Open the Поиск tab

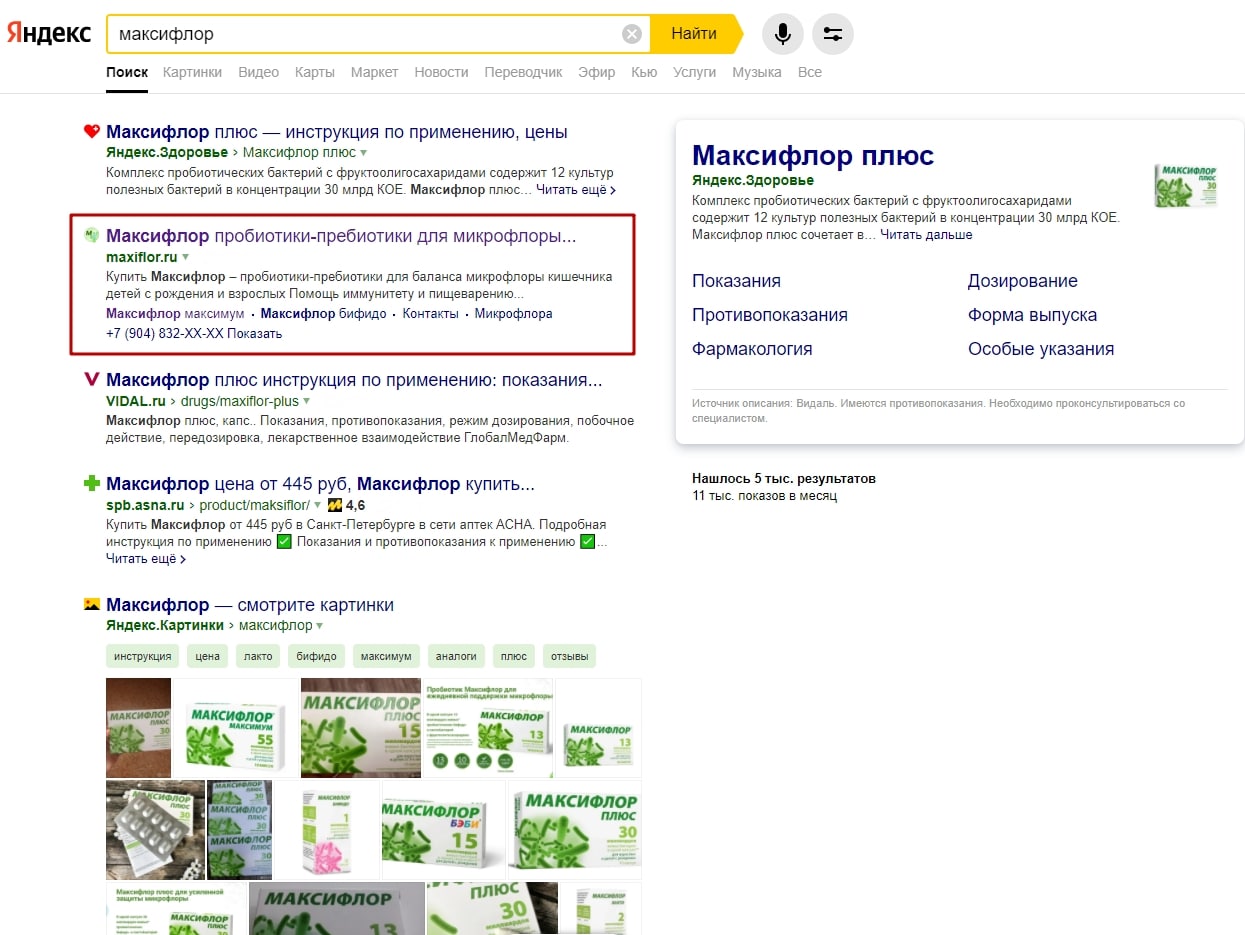(127, 72)
